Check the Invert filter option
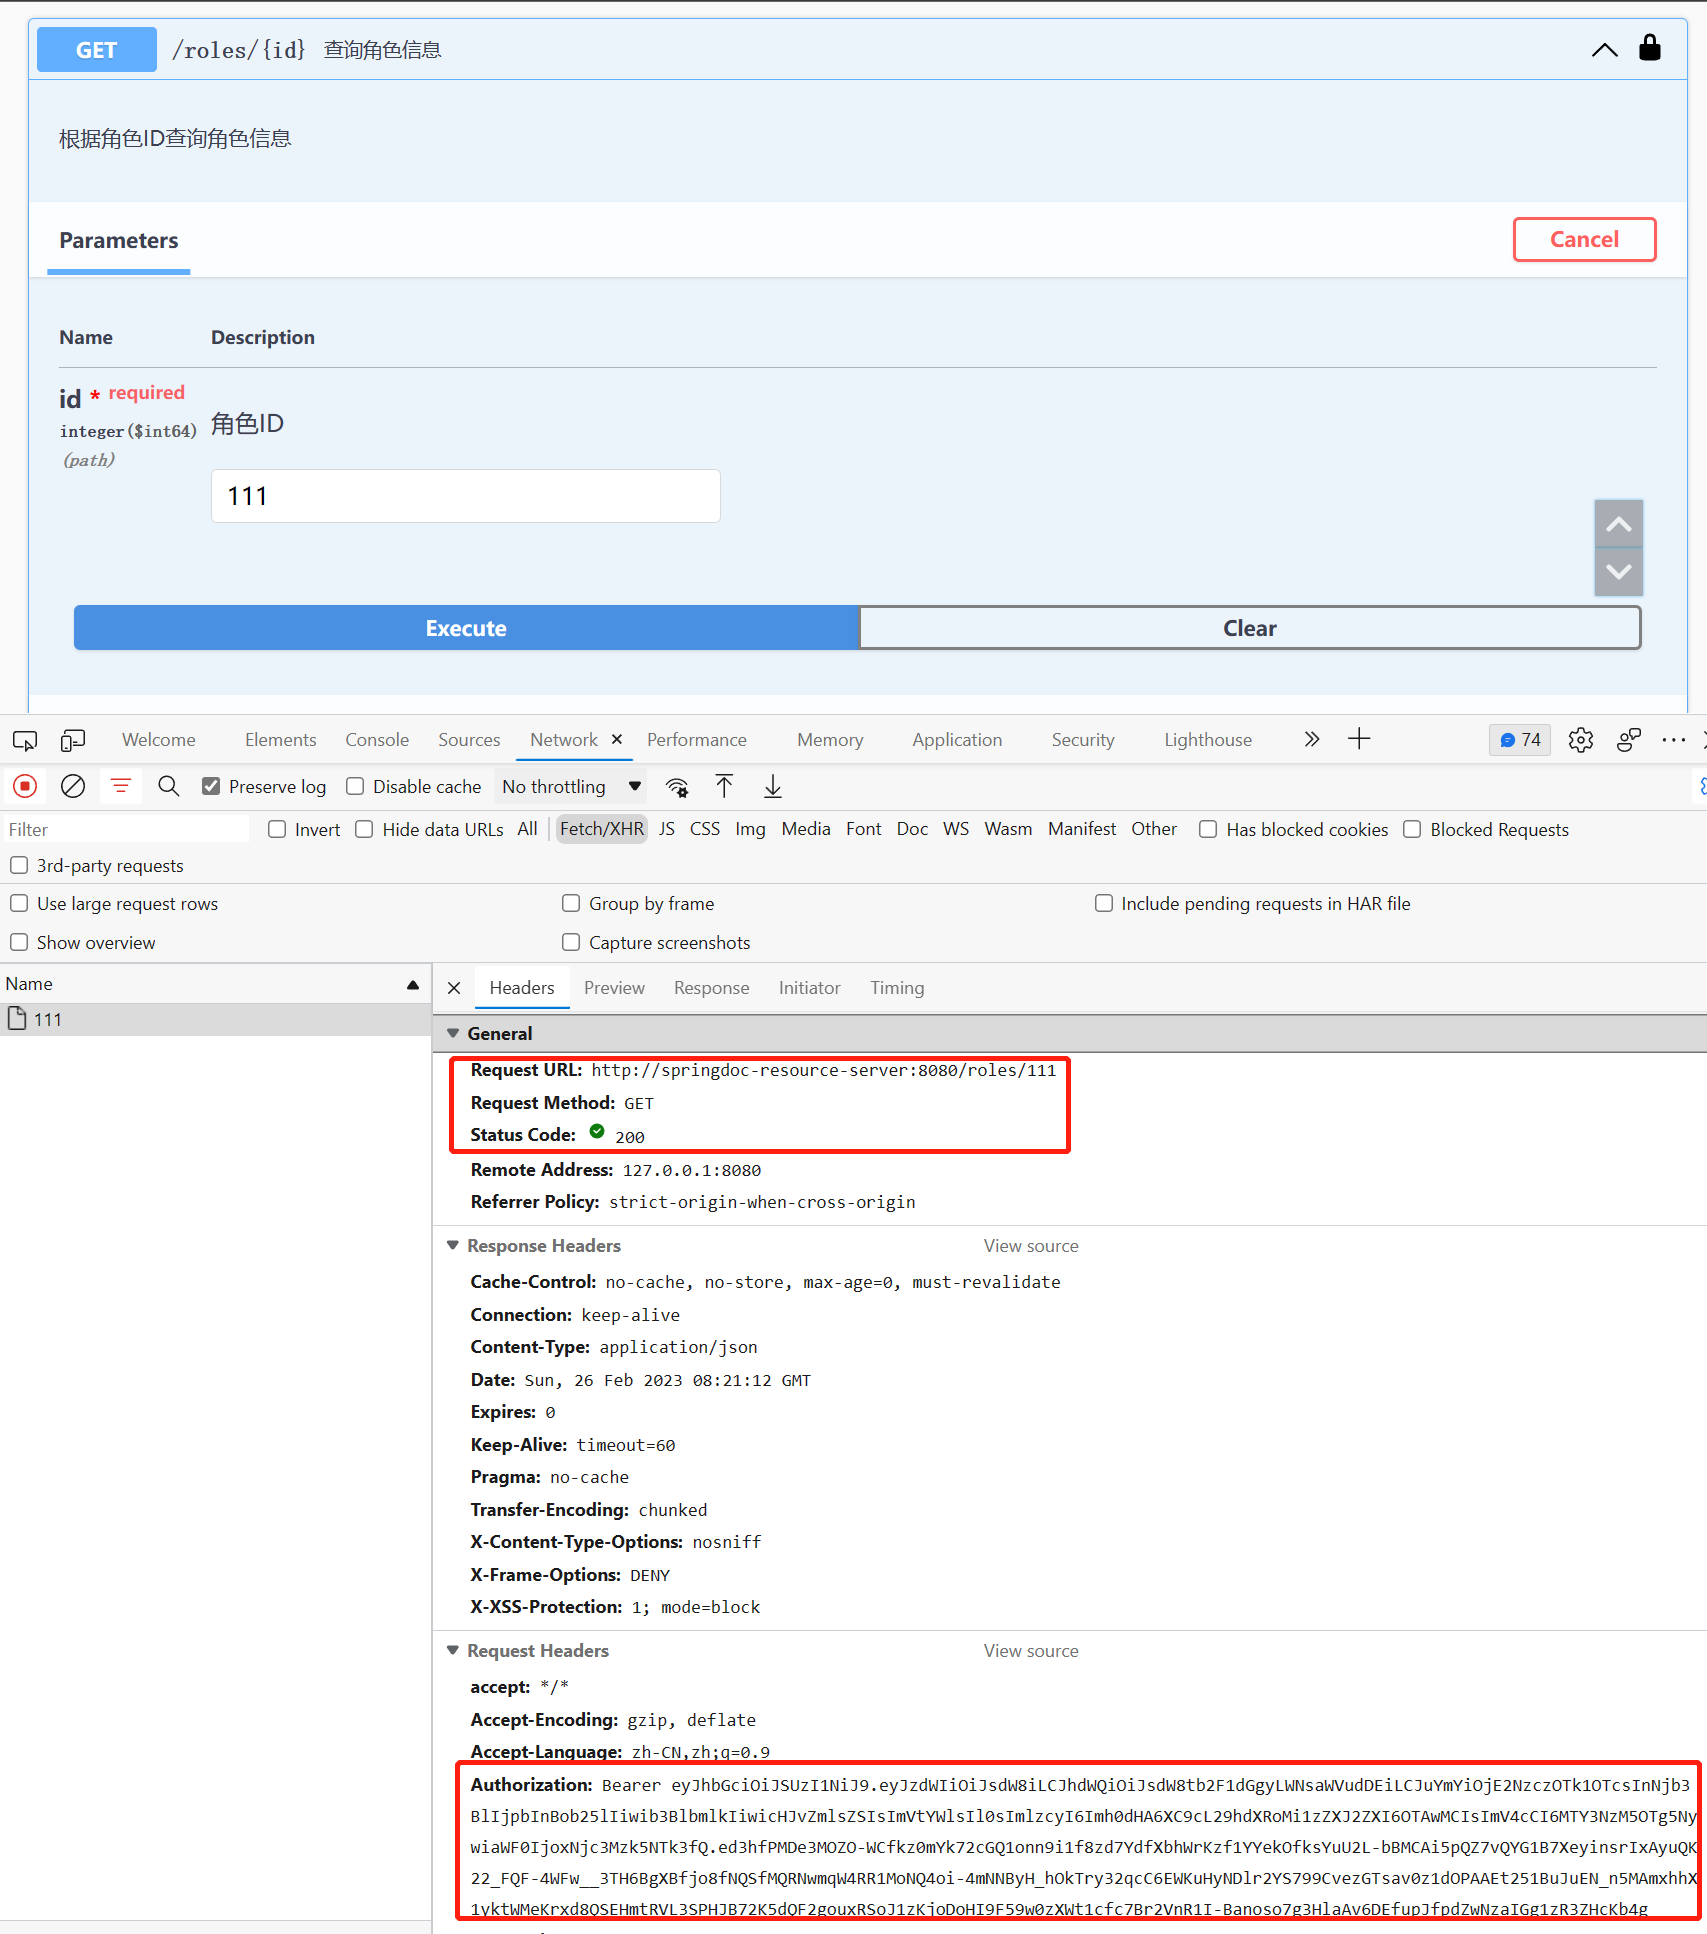The image size is (1707, 1934). [x=277, y=829]
